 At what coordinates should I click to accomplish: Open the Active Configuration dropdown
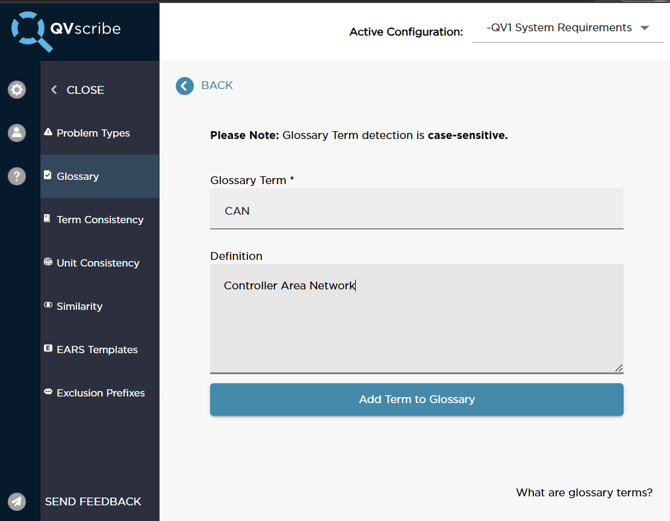tap(566, 28)
